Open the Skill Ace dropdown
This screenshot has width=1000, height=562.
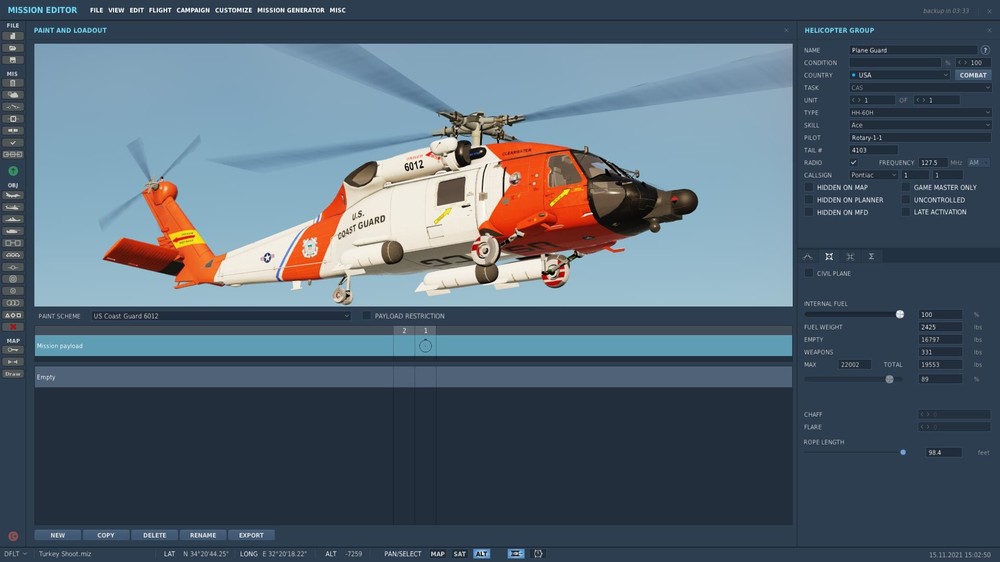[x=920, y=125]
